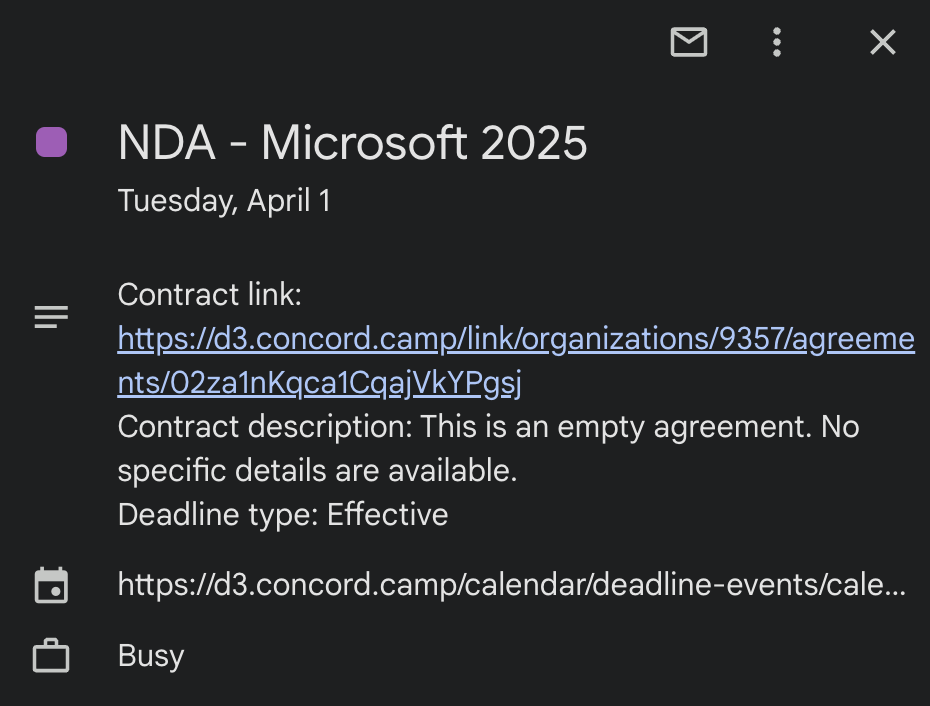Click the "Contract link:" label
Image resolution: width=930 pixels, height=706 pixels.
point(210,295)
